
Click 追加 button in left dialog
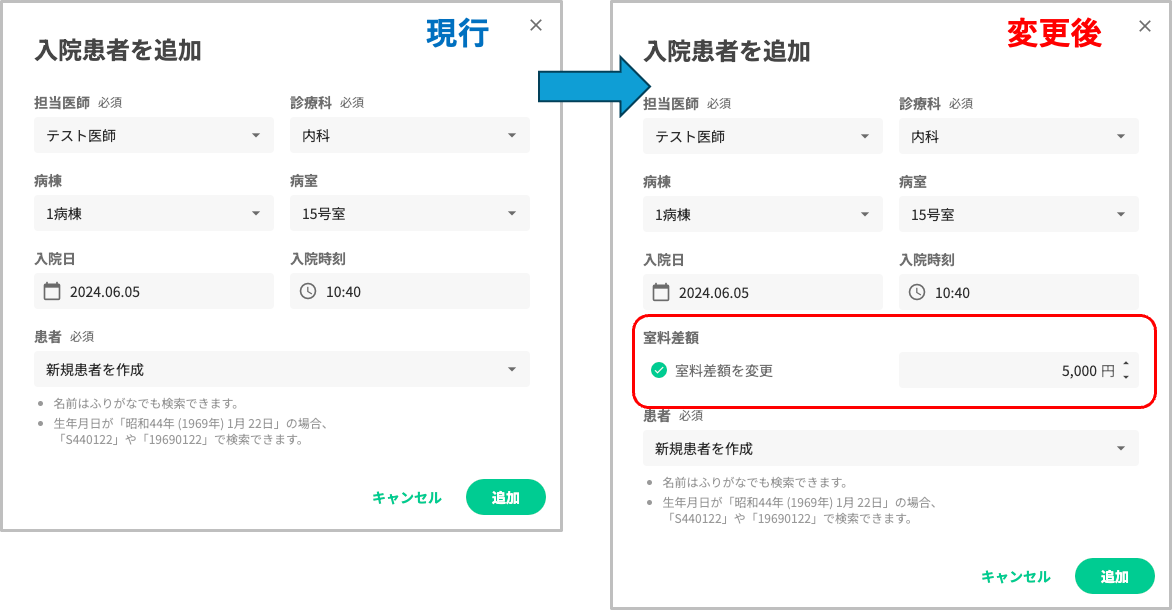(505, 497)
